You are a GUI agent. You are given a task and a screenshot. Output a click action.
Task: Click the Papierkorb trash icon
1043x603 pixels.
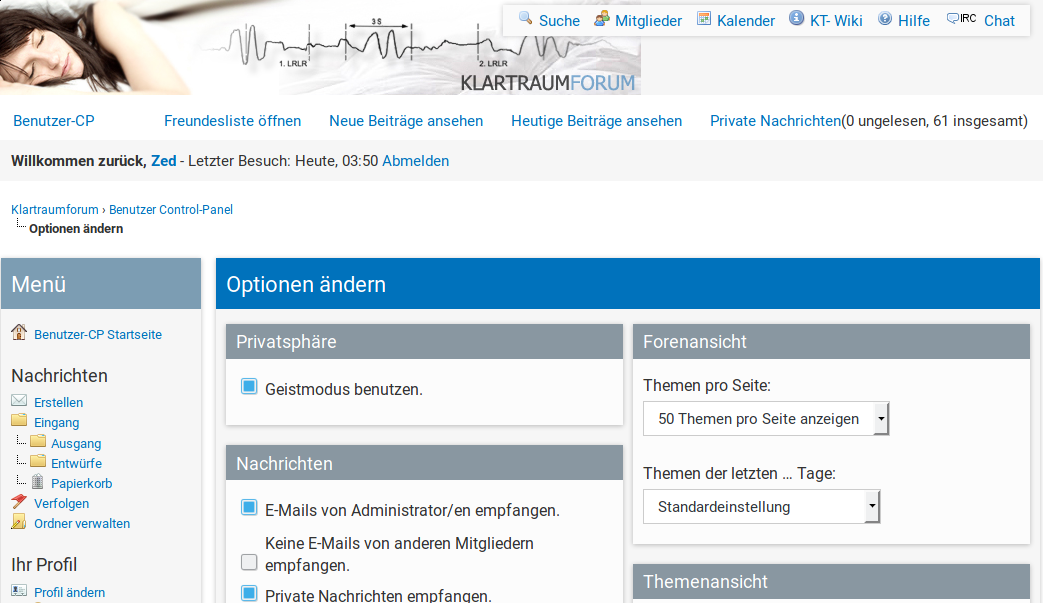tap(38, 482)
